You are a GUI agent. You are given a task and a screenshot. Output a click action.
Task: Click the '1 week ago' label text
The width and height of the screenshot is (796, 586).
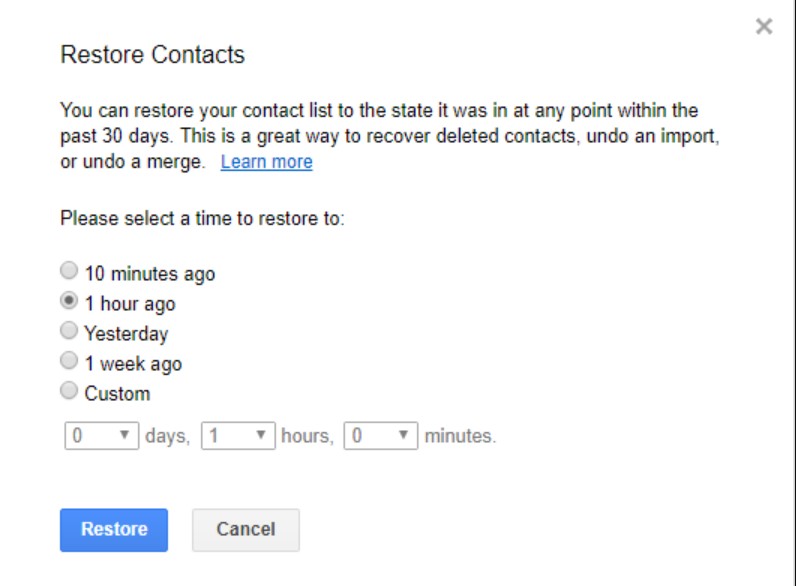(133, 364)
